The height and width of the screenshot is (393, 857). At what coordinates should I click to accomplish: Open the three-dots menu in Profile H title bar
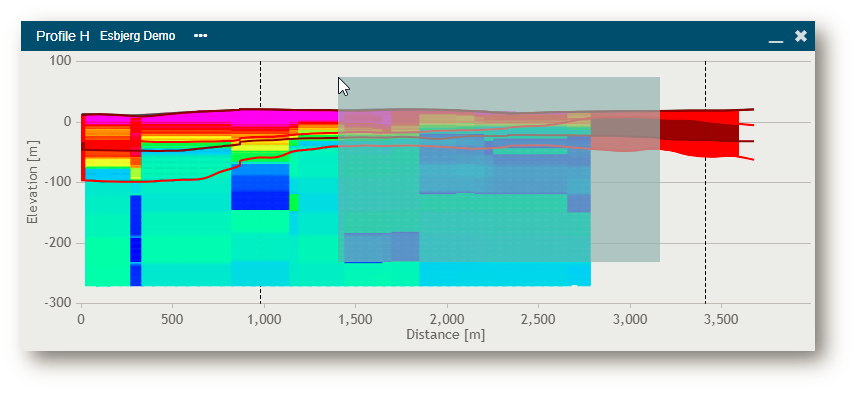point(200,36)
